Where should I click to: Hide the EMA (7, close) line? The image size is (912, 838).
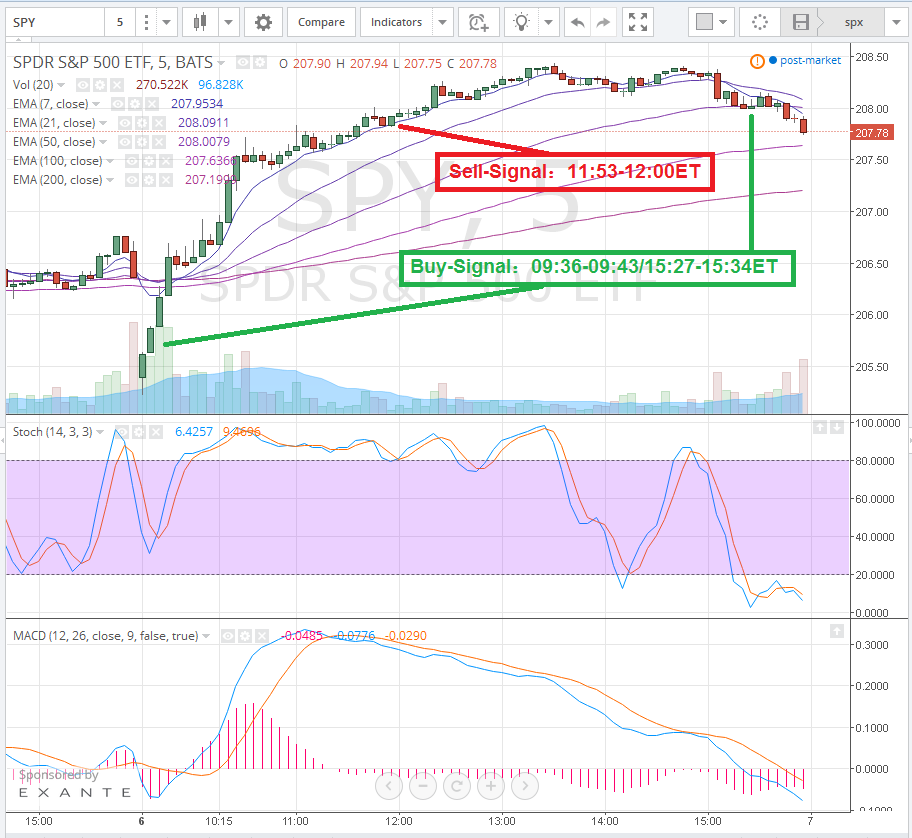coord(118,104)
